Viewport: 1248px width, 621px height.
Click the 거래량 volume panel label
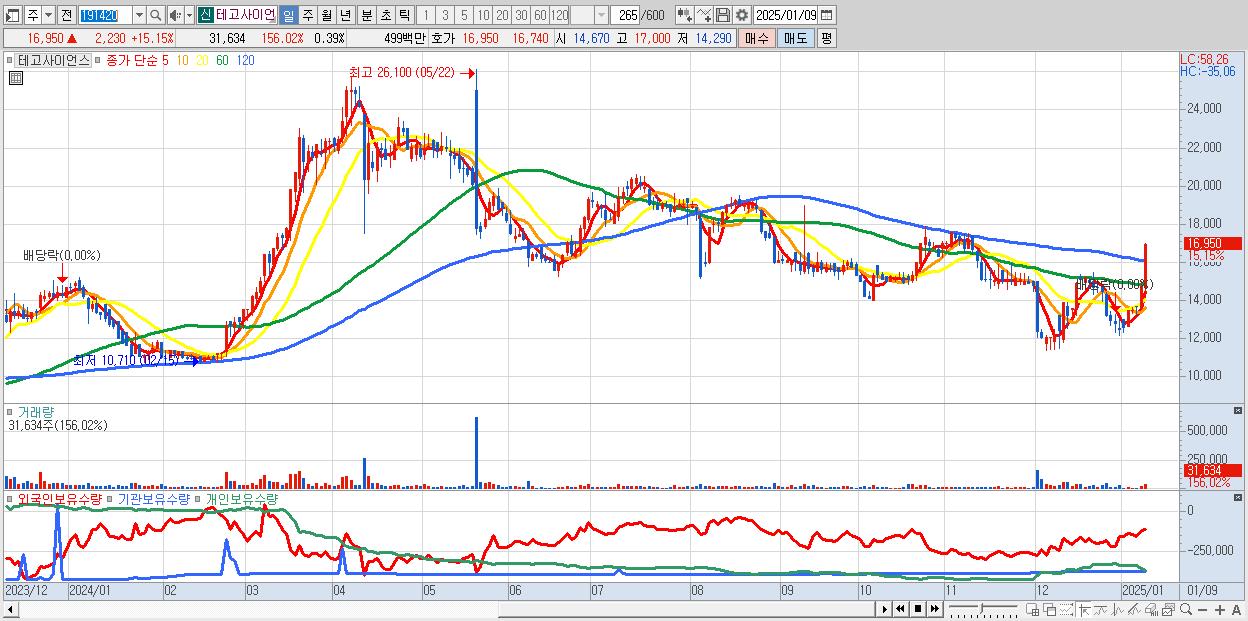click(x=34, y=411)
